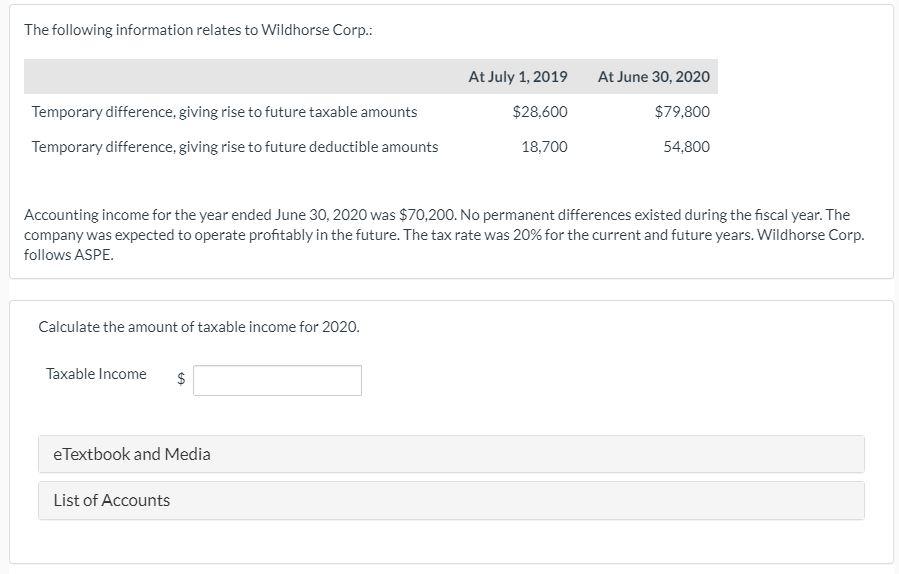Image resolution: width=899 pixels, height=574 pixels.
Task: Select the 54,800 deductible amount cell
Action: click(x=686, y=147)
